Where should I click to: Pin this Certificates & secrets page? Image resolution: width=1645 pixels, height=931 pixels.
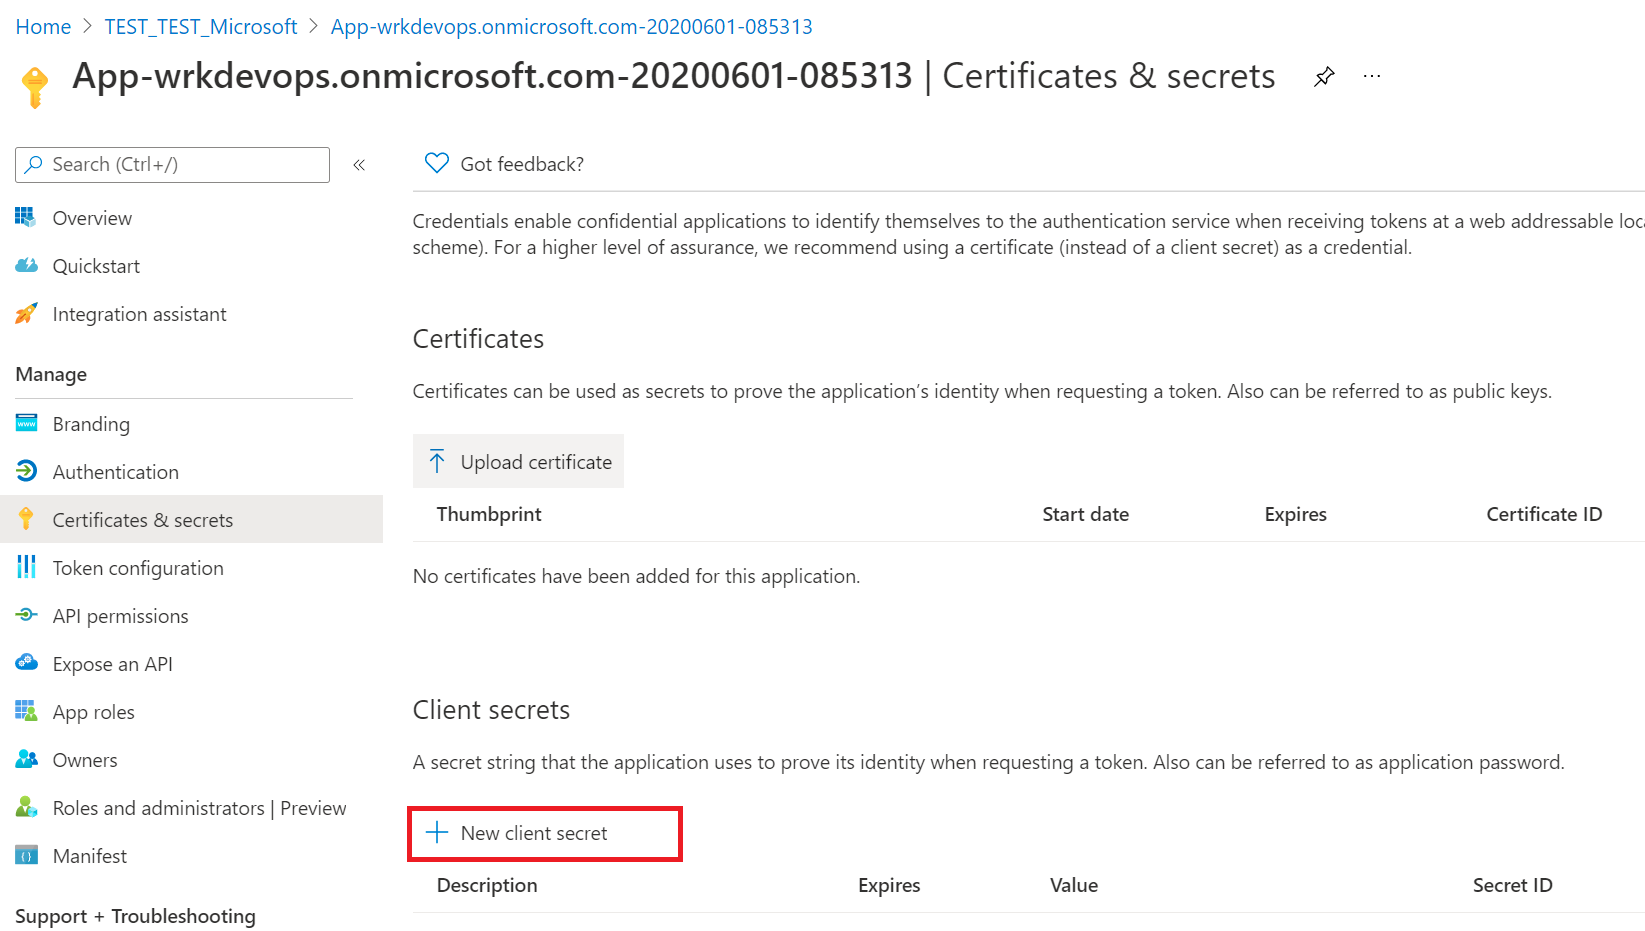(1324, 75)
